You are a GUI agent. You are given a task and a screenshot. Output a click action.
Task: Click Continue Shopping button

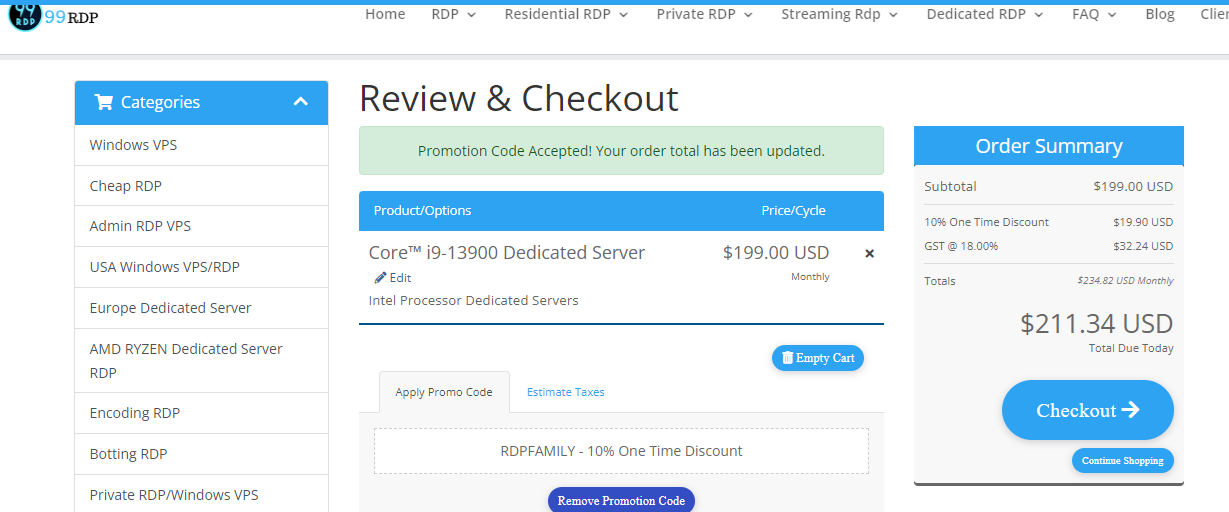pyautogui.click(x=1123, y=461)
